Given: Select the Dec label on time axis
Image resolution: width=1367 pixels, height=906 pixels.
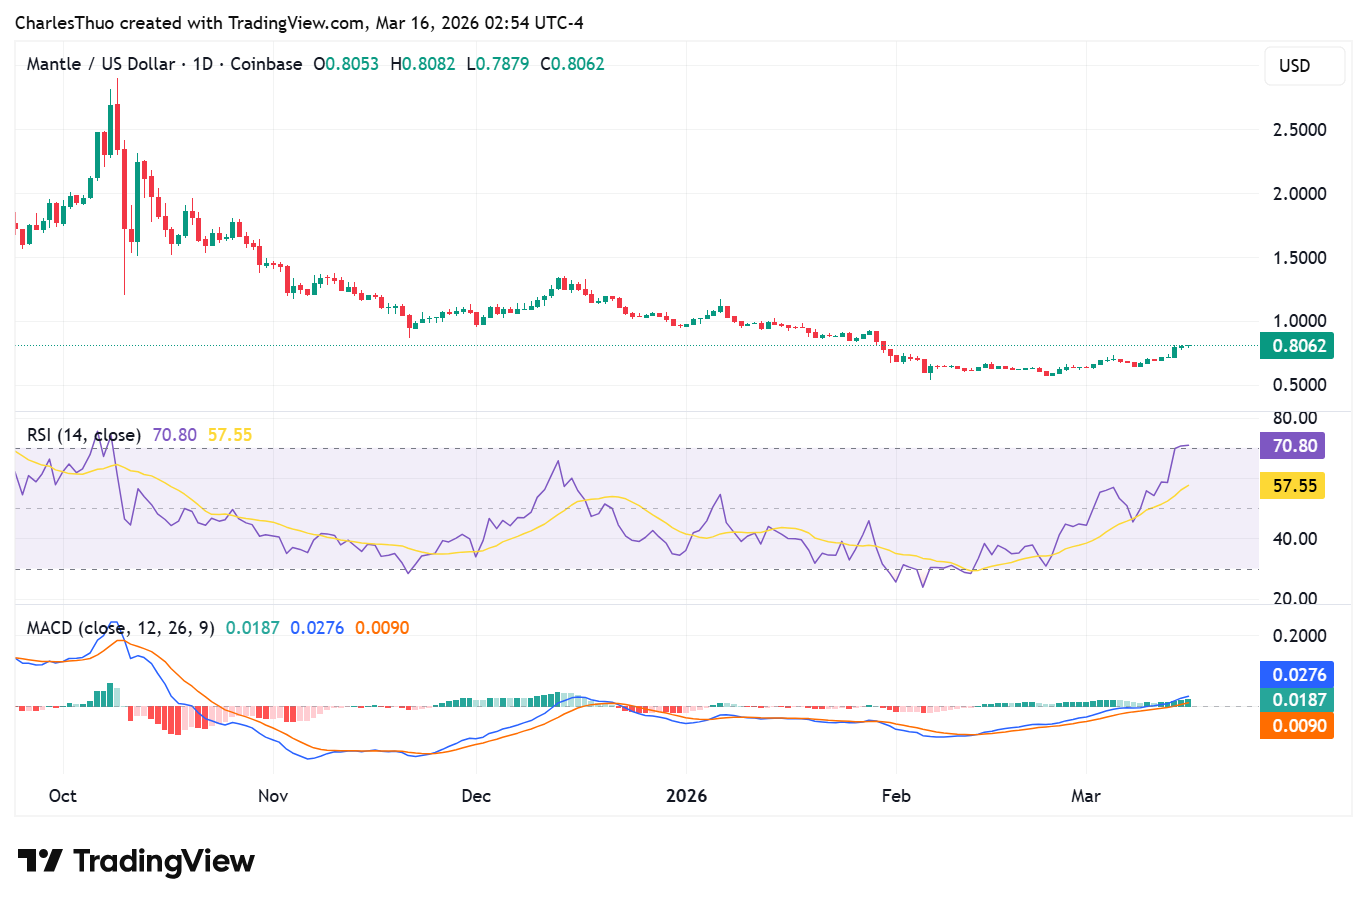Looking at the screenshot, I should (476, 796).
